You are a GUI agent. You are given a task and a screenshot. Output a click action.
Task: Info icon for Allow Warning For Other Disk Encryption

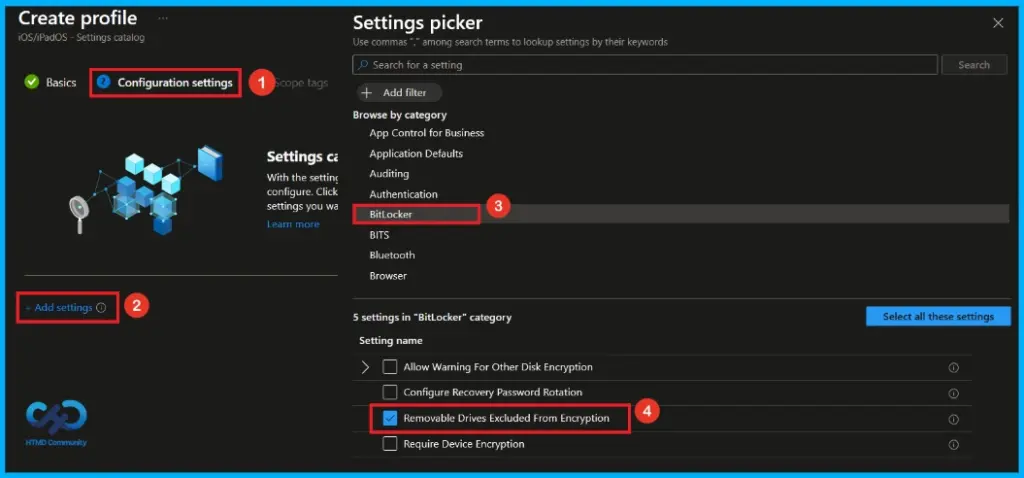[x=953, y=368]
